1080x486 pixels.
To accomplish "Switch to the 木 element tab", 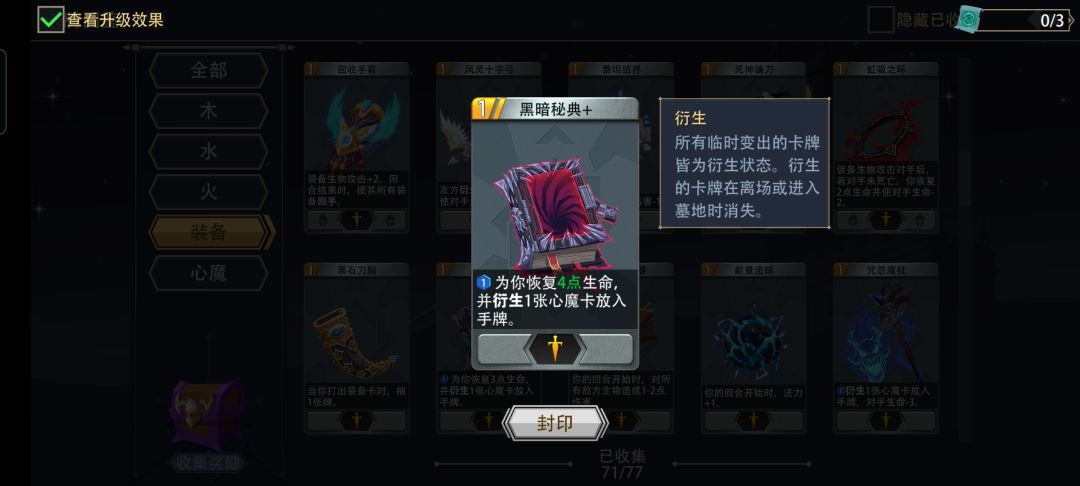I will tap(208, 112).
